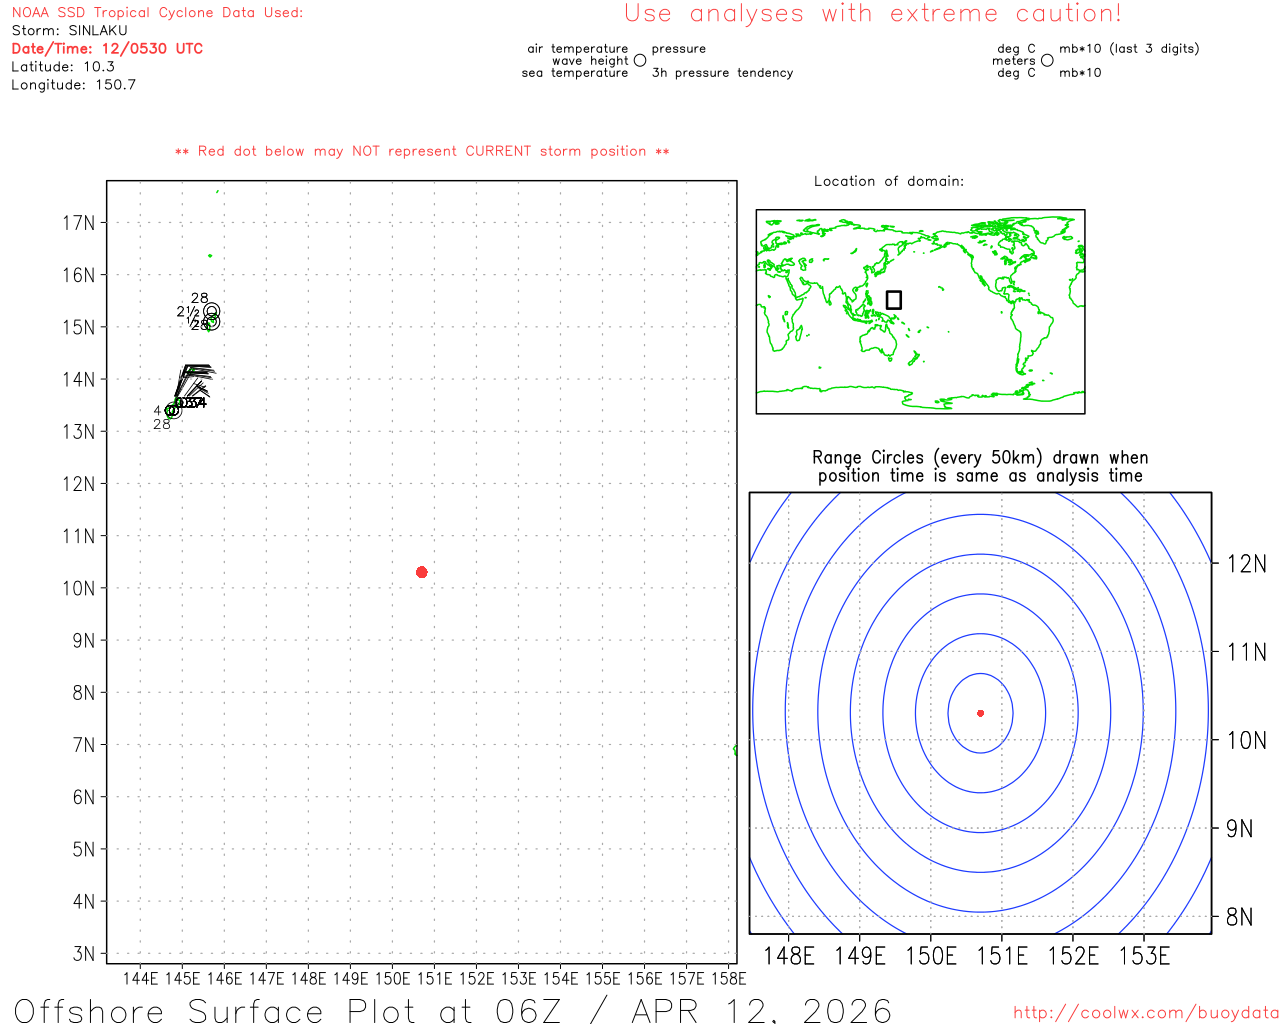Click the 149E label under range circles plot
The width and height of the screenshot is (1280, 1024).
(860, 956)
